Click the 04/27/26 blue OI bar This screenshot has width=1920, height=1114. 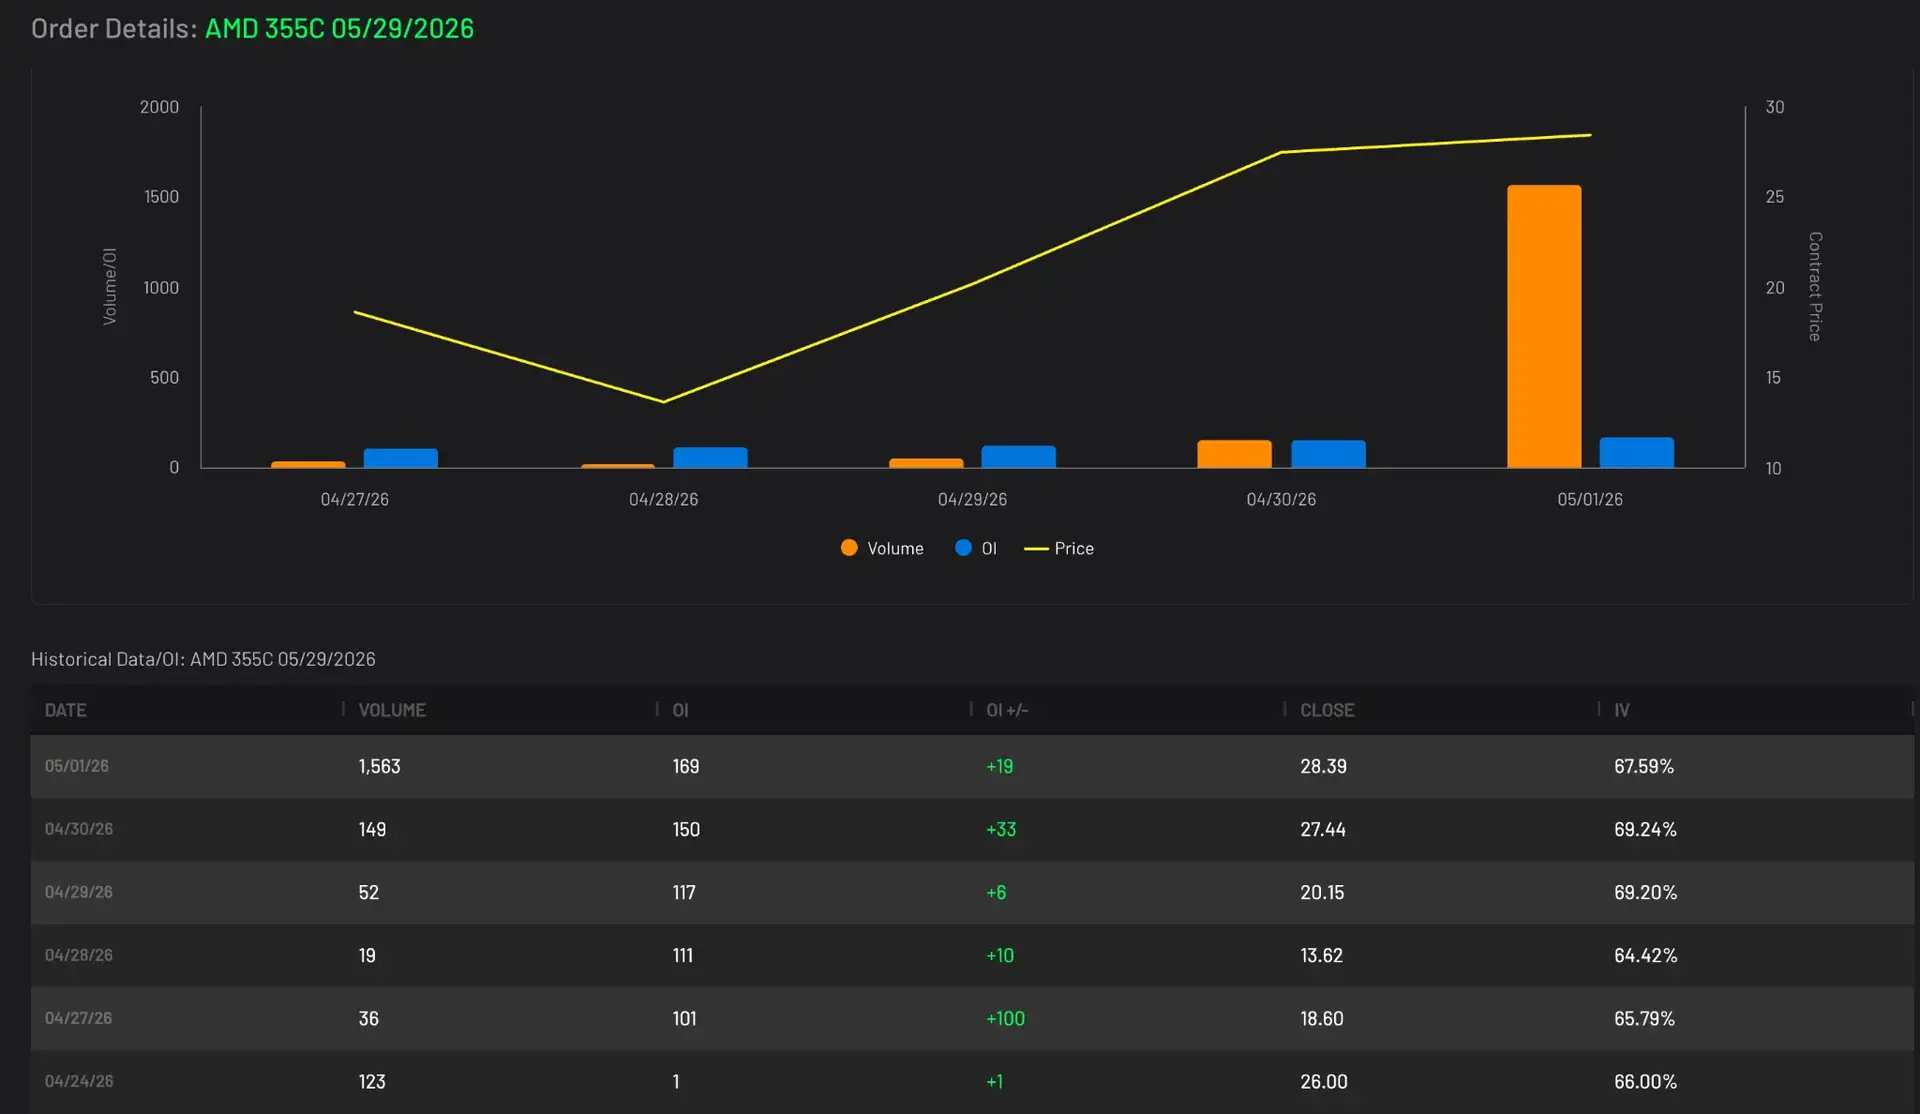click(400, 458)
